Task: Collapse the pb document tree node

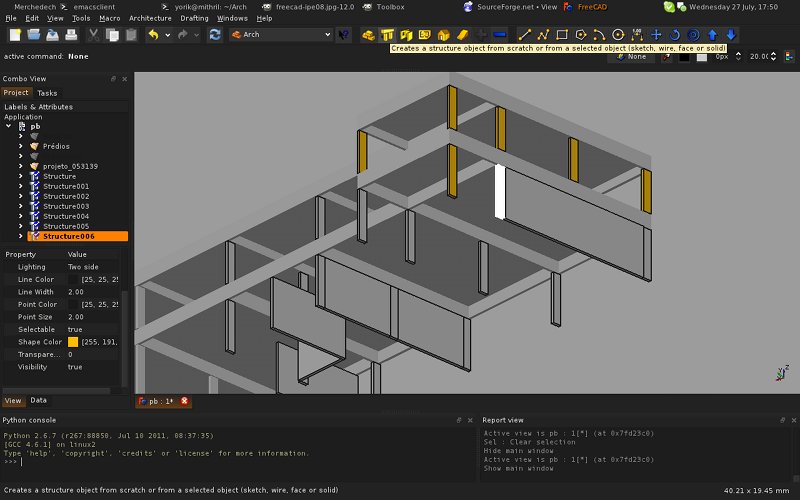Action: pos(9,126)
